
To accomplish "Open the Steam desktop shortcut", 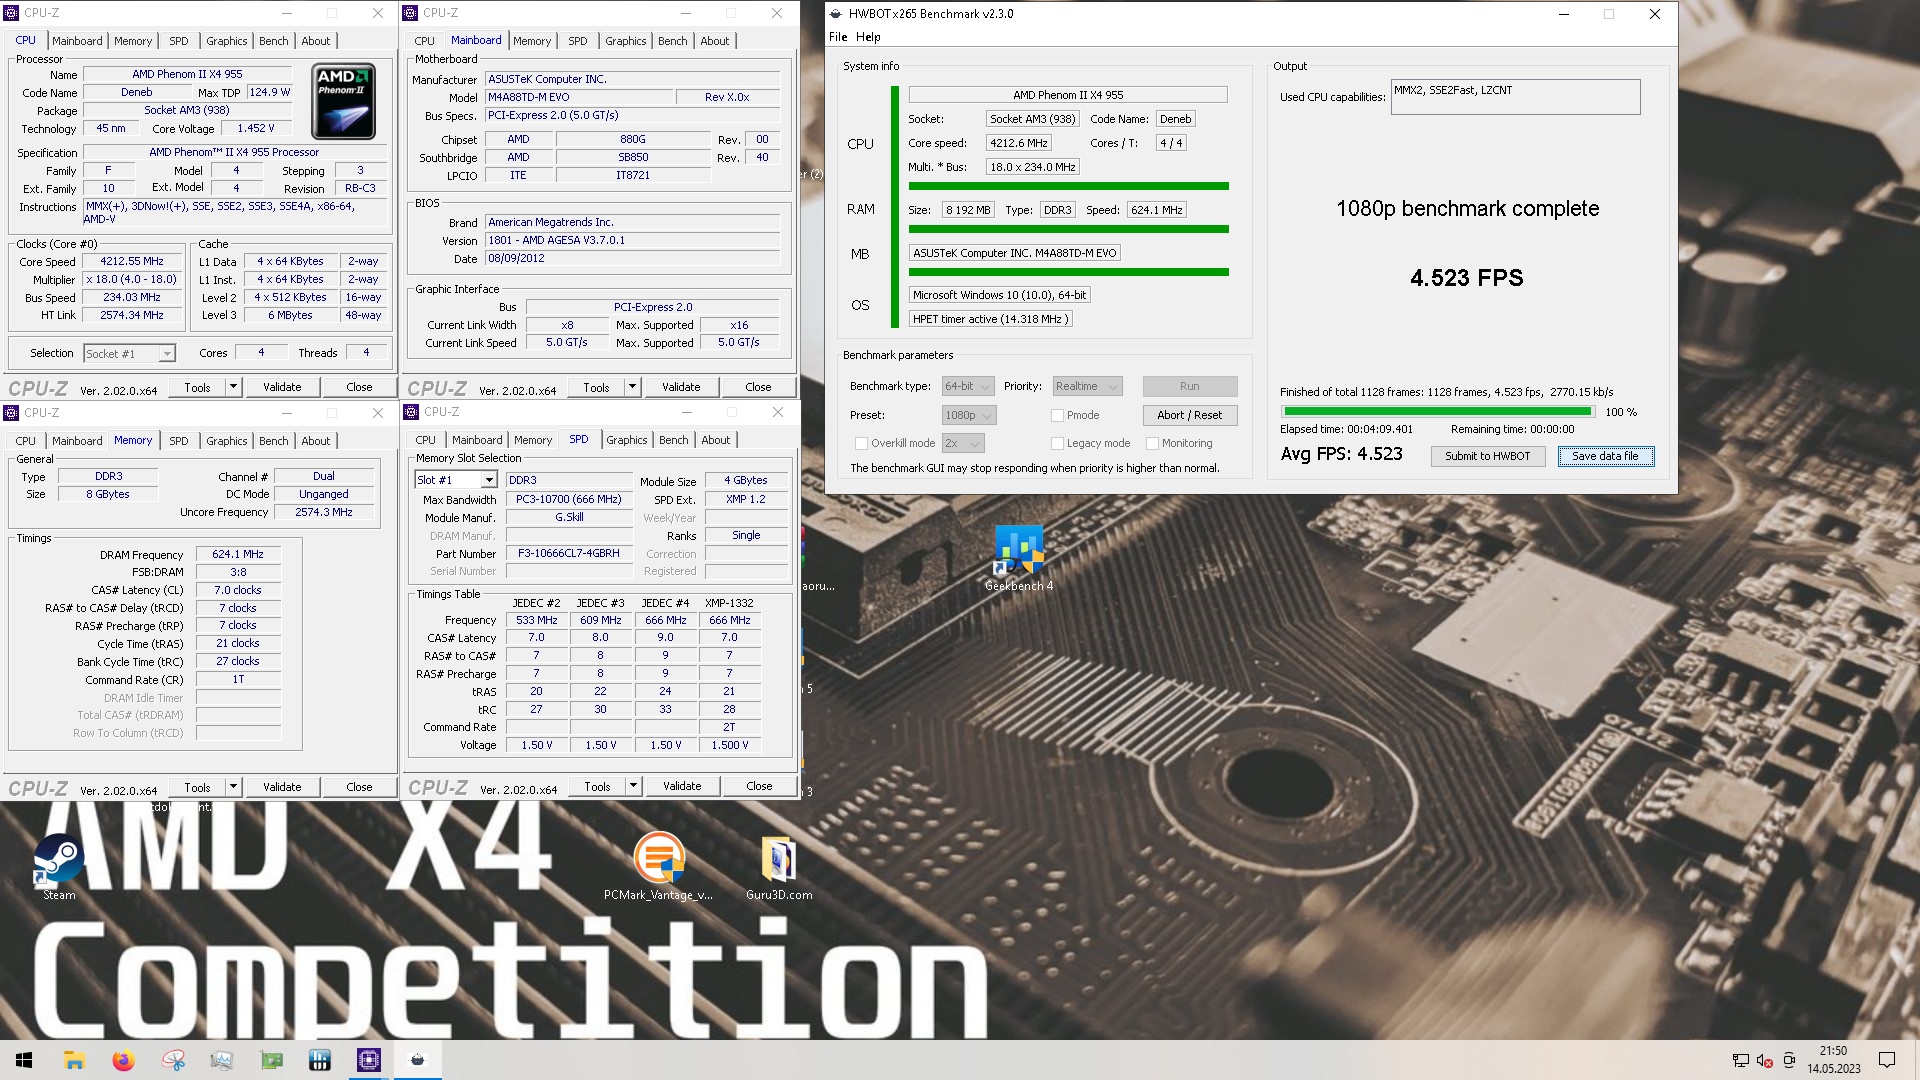I will click(x=59, y=866).
